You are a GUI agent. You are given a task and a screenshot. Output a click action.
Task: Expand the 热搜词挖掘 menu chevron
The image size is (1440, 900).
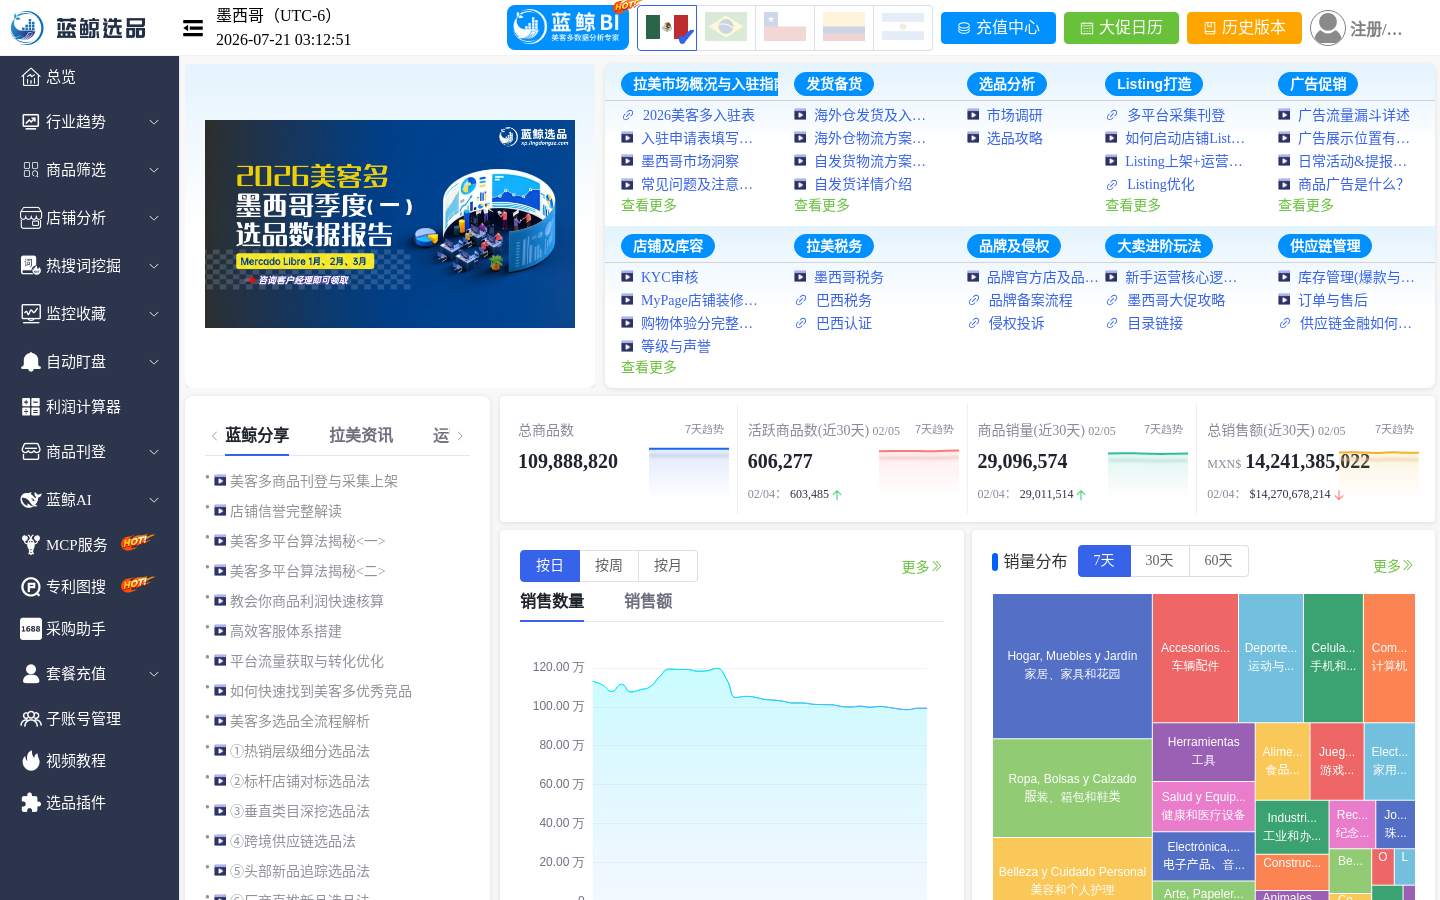(x=154, y=266)
